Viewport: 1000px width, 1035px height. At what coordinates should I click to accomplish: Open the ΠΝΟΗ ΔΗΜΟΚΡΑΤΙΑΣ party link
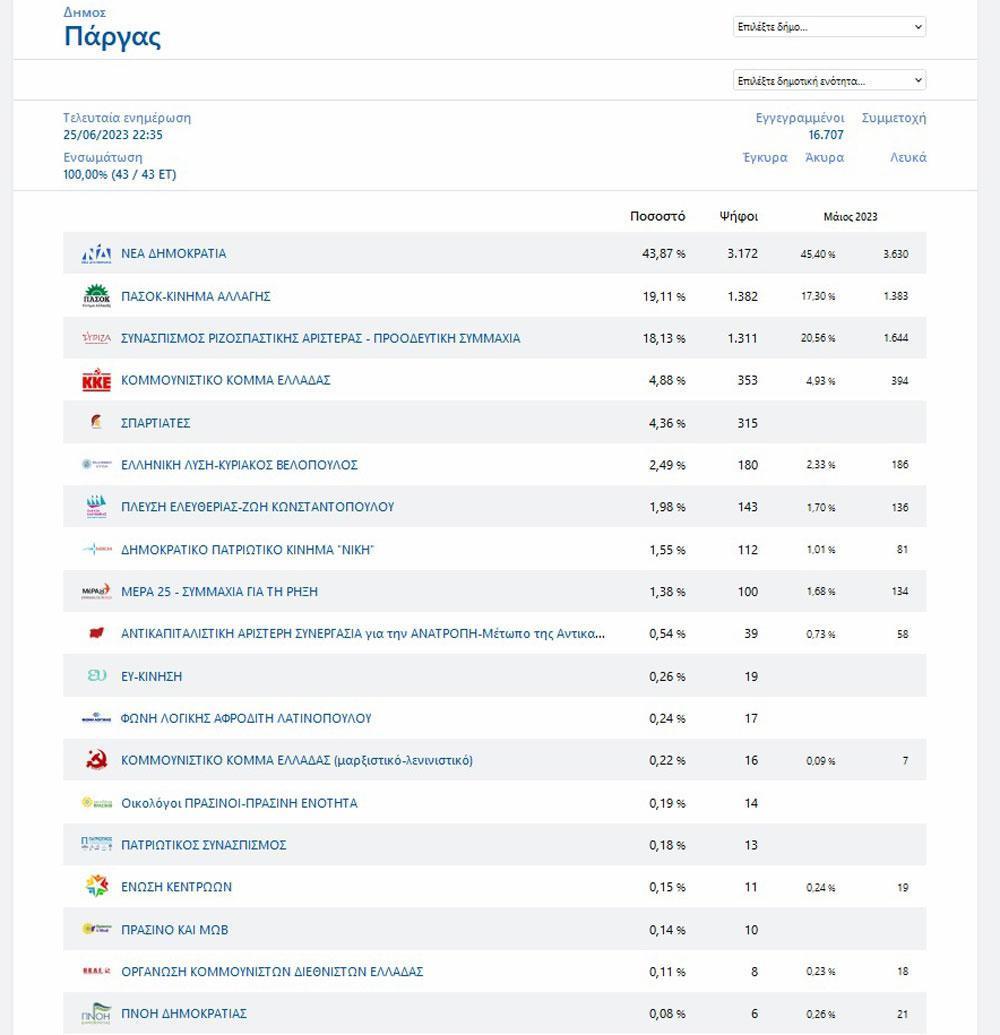pyautogui.click(x=183, y=1013)
